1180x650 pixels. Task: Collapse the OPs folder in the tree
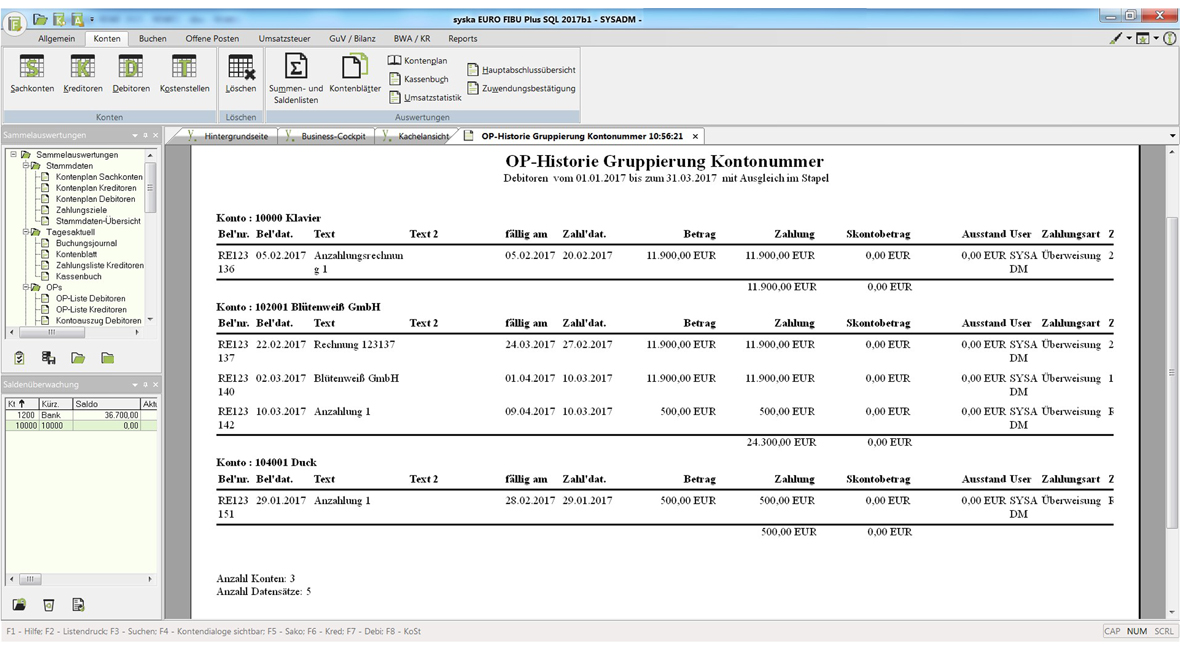click(x=25, y=288)
